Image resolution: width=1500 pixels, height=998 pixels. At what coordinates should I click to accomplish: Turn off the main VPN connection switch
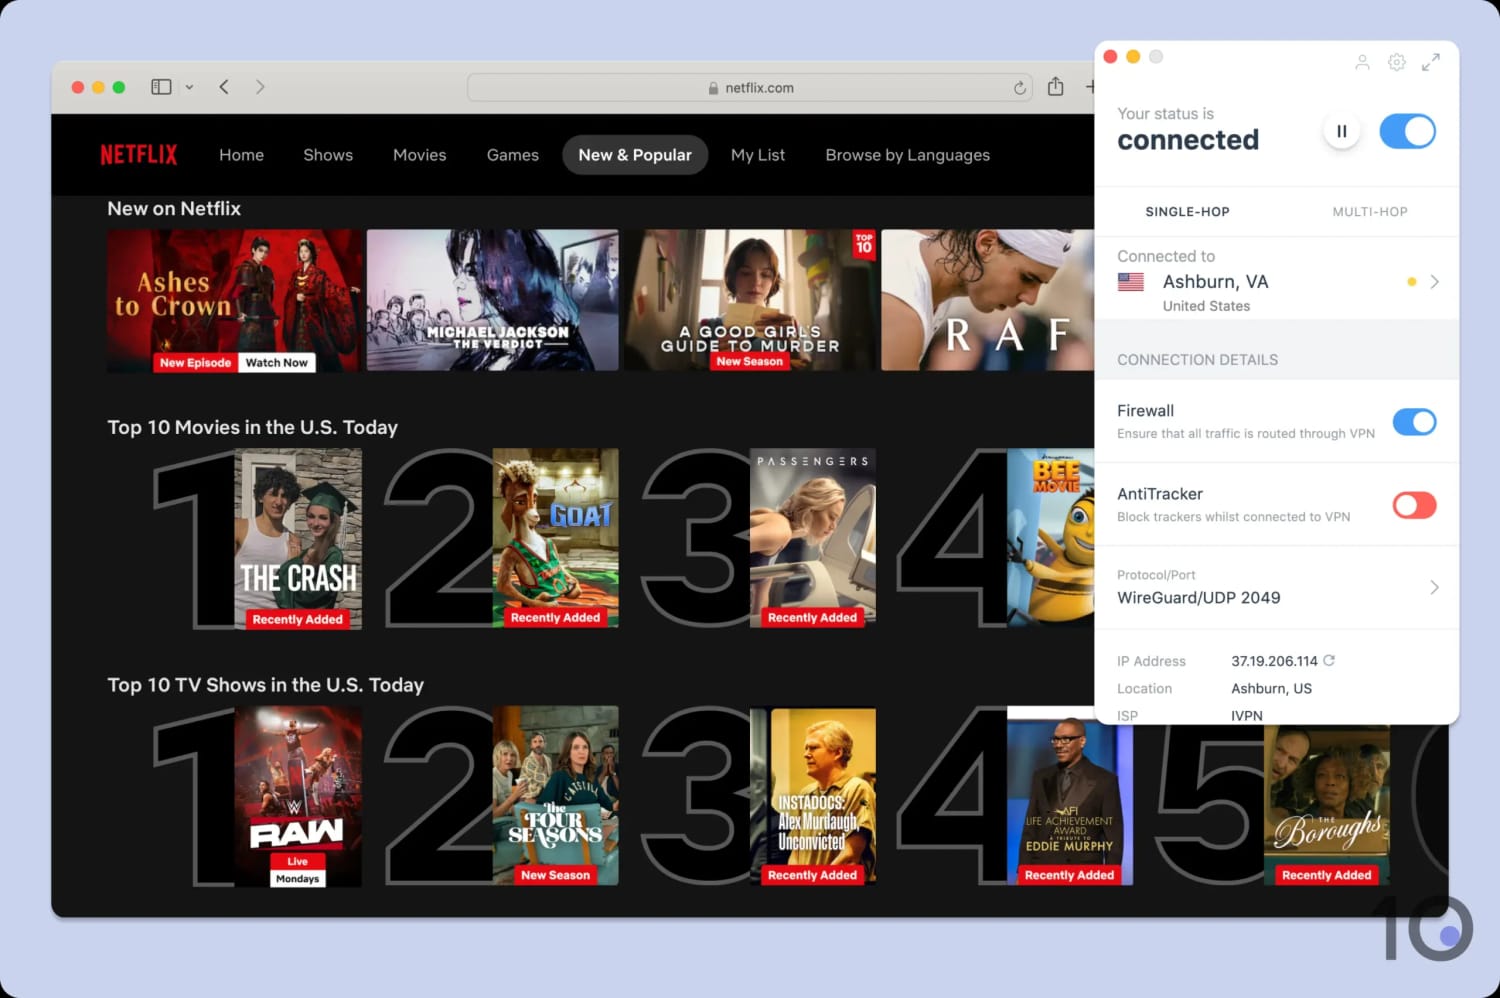tap(1407, 131)
